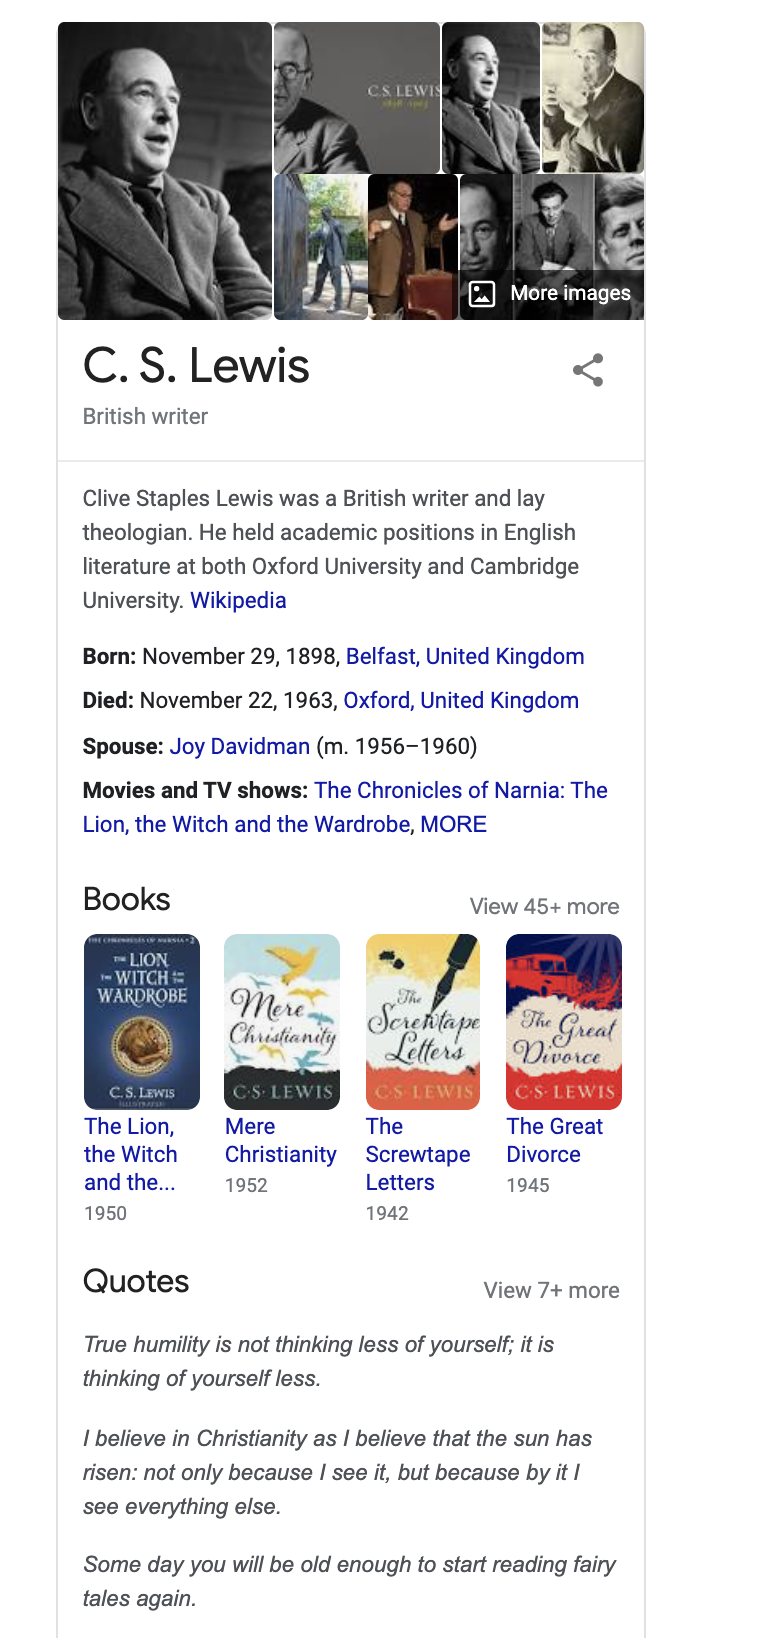Select The Lion, the Witch and the Wardrobe cover

click(x=142, y=1022)
